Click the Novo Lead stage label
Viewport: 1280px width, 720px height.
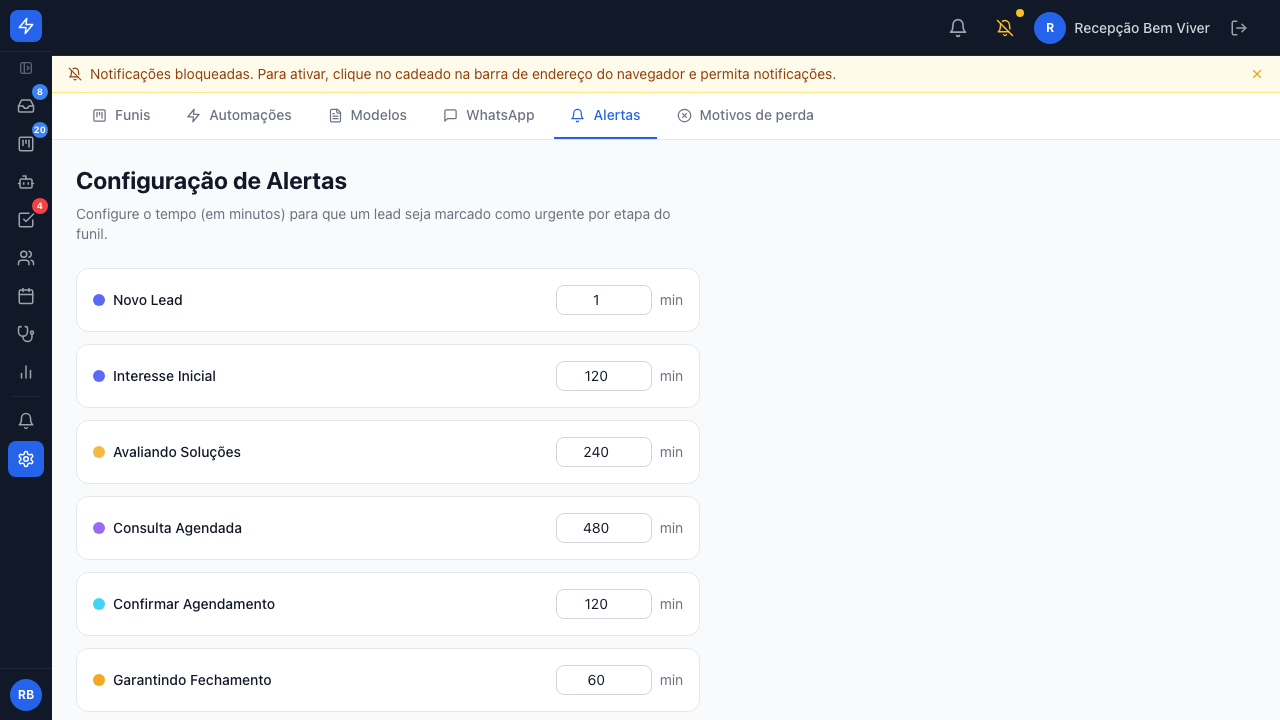pos(148,300)
